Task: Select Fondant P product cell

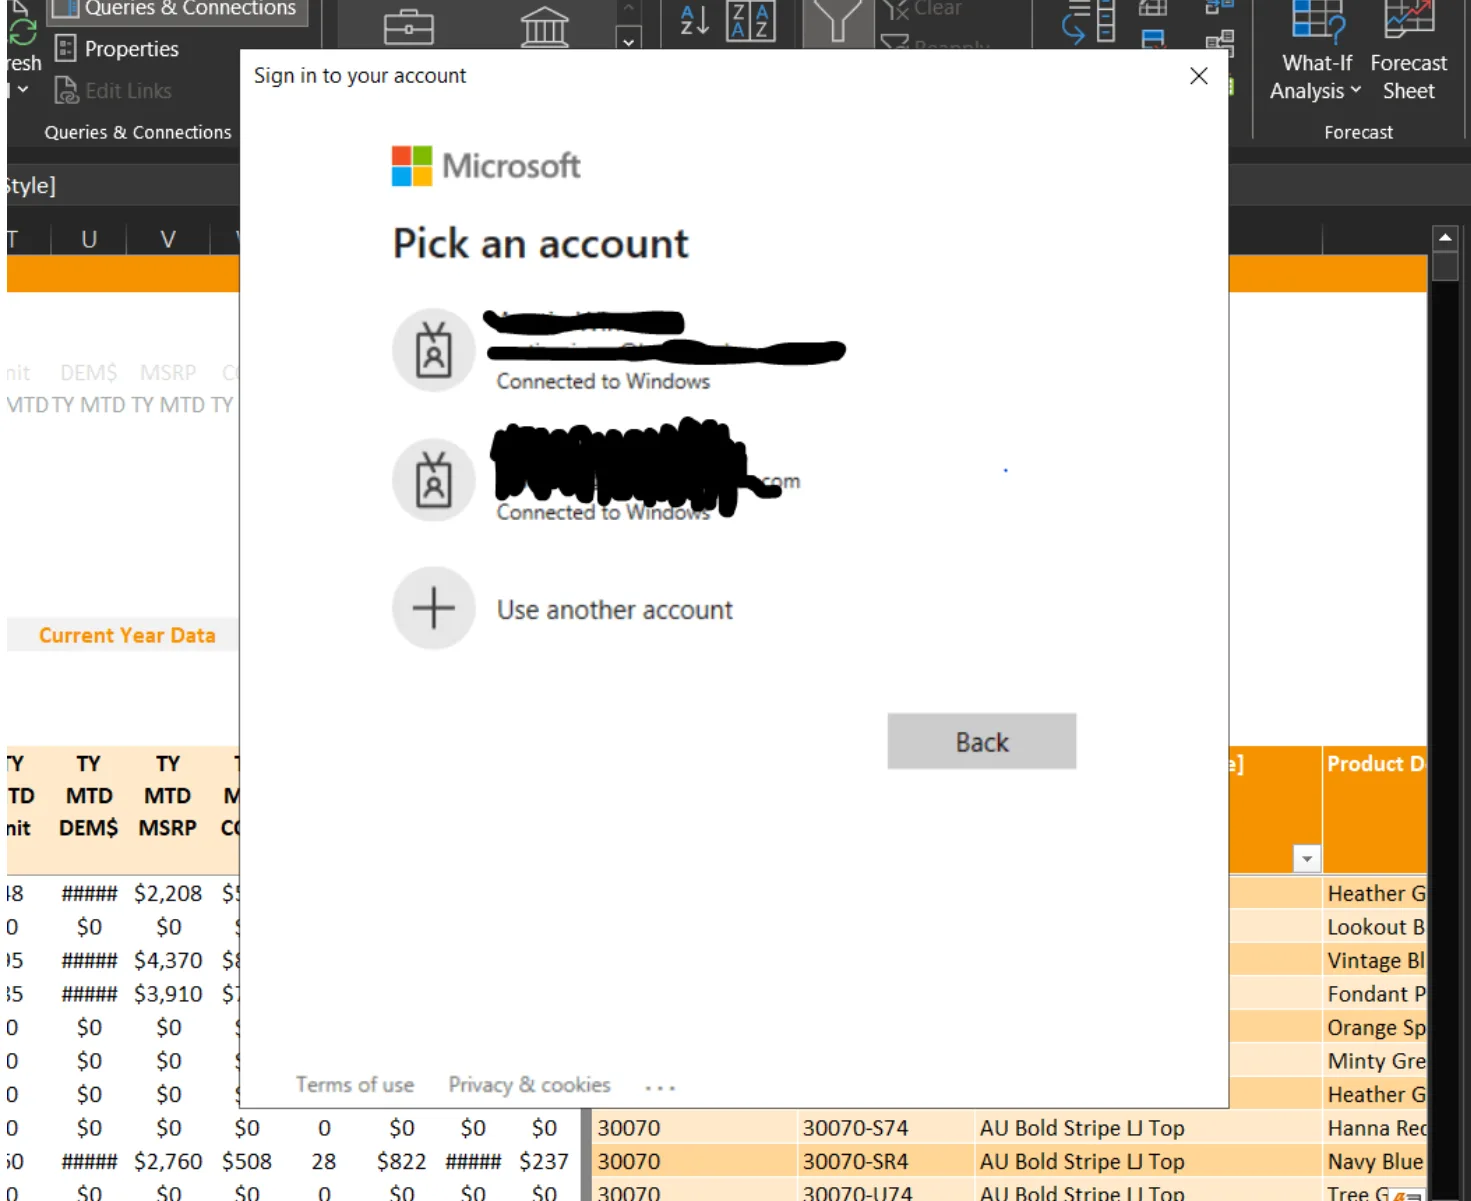Action: [1375, 994]
